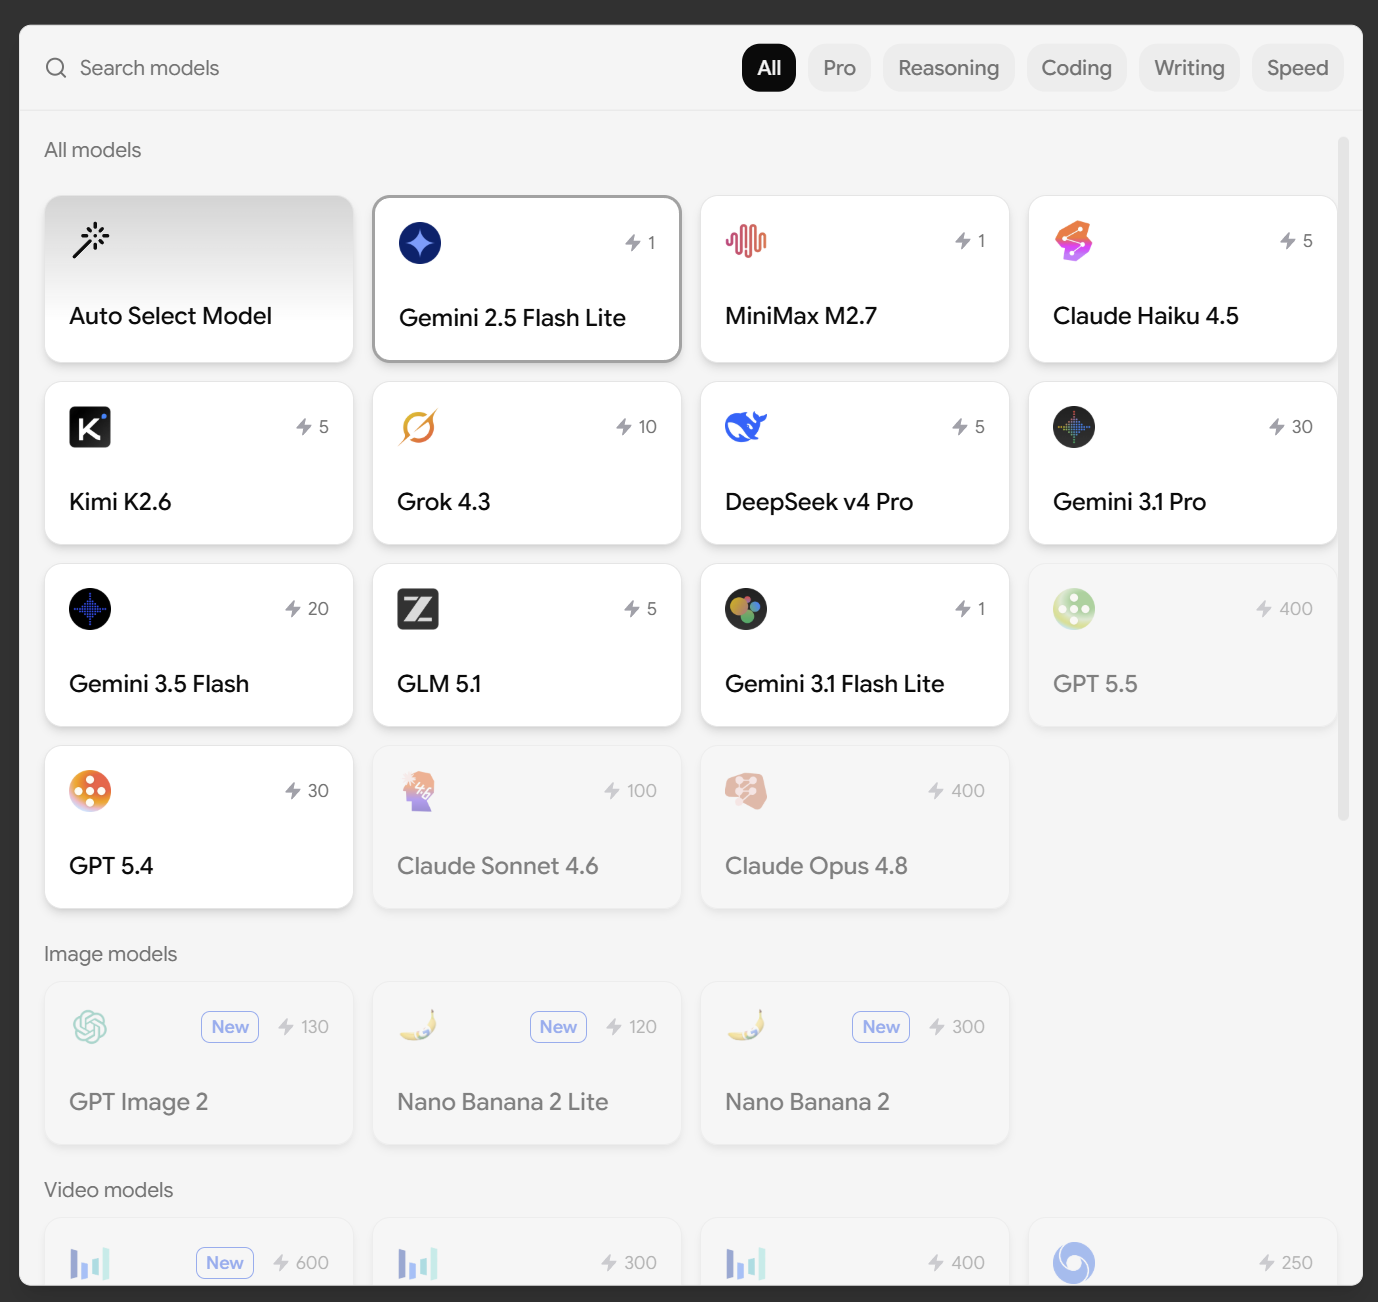Click the magic wand icon for Auto Select Model

point(90,240)
